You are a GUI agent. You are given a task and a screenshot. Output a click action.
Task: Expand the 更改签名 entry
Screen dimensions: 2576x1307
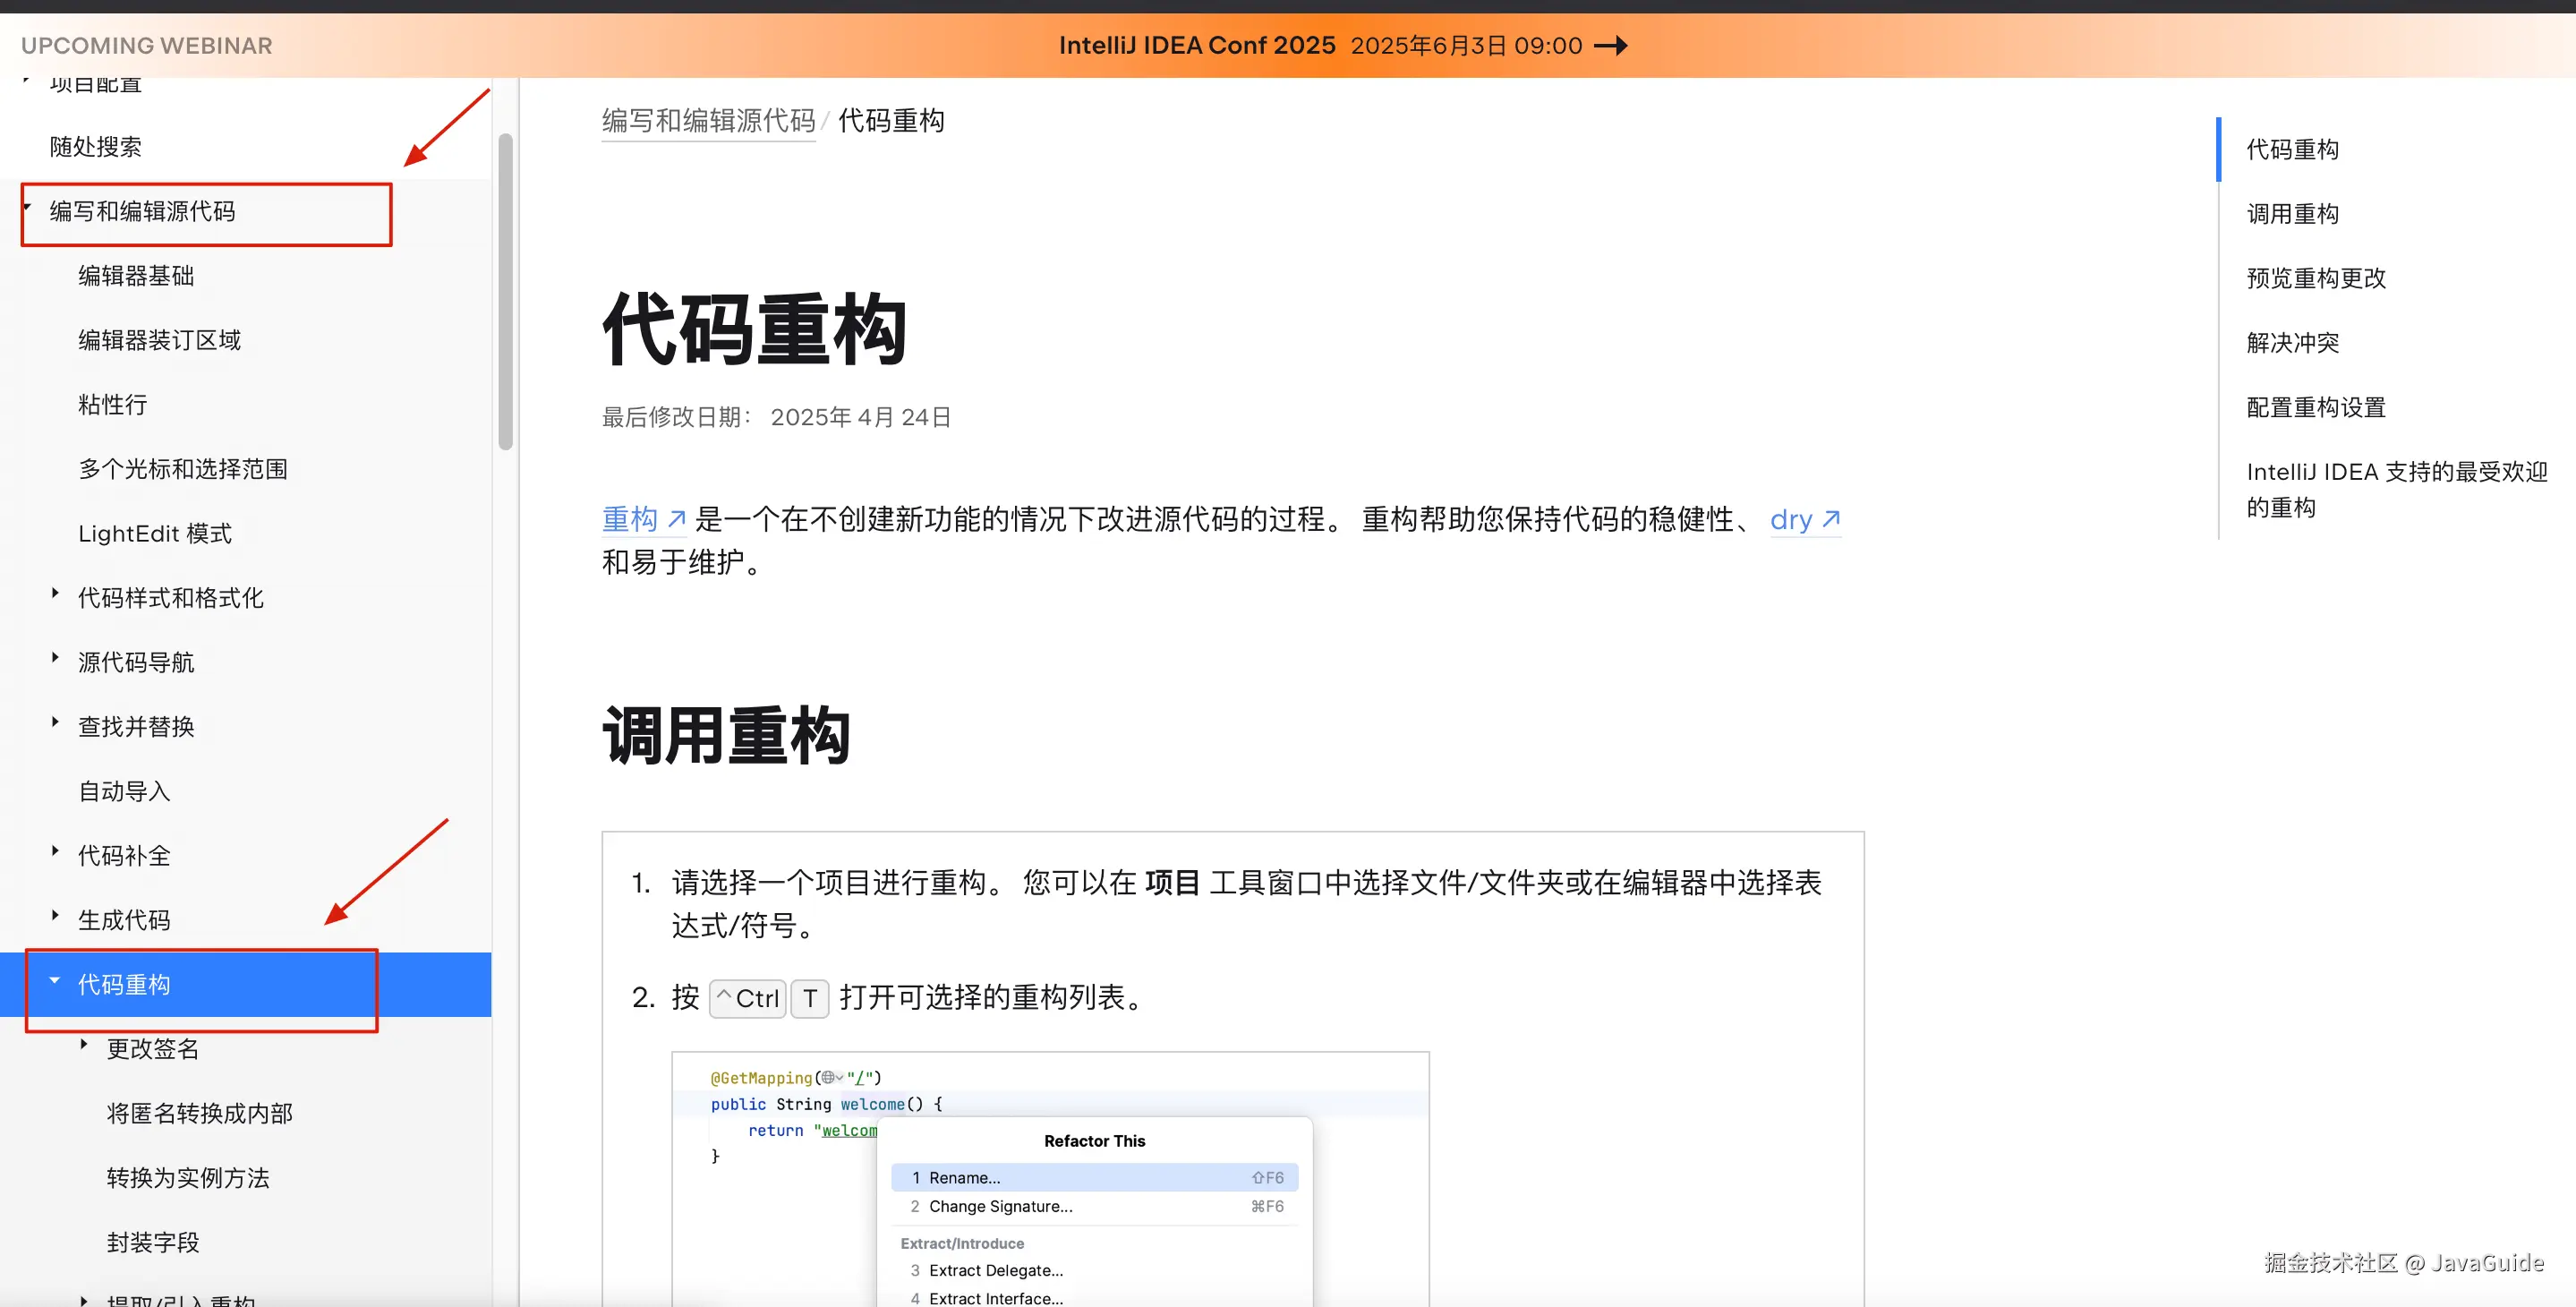click(x=84, y=1043)
